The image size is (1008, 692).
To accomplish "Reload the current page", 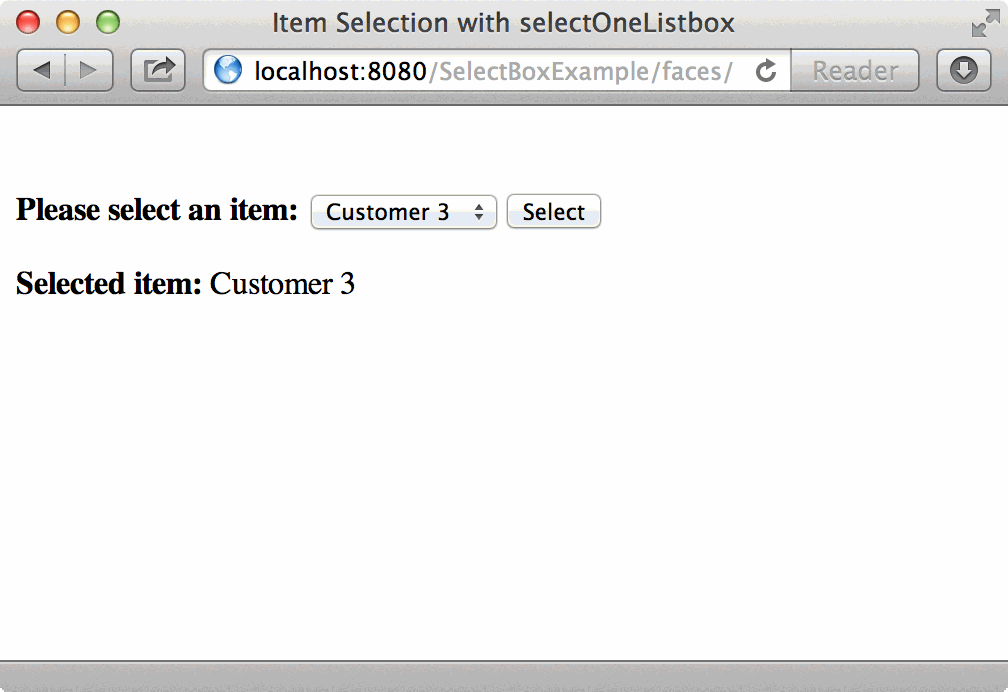I will click(767, 70).
